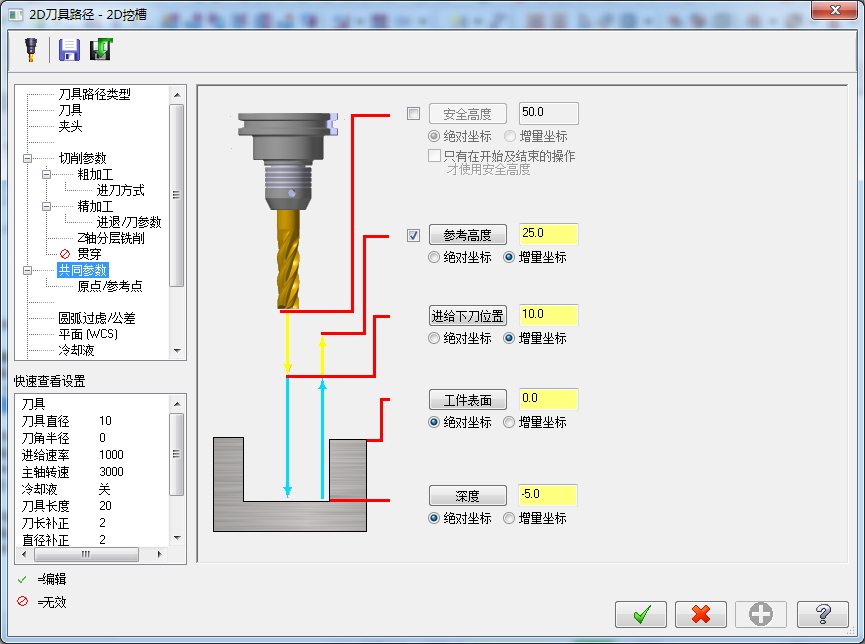Click the 参考高度 button
The image size is (865, 644).
point(467,233)
